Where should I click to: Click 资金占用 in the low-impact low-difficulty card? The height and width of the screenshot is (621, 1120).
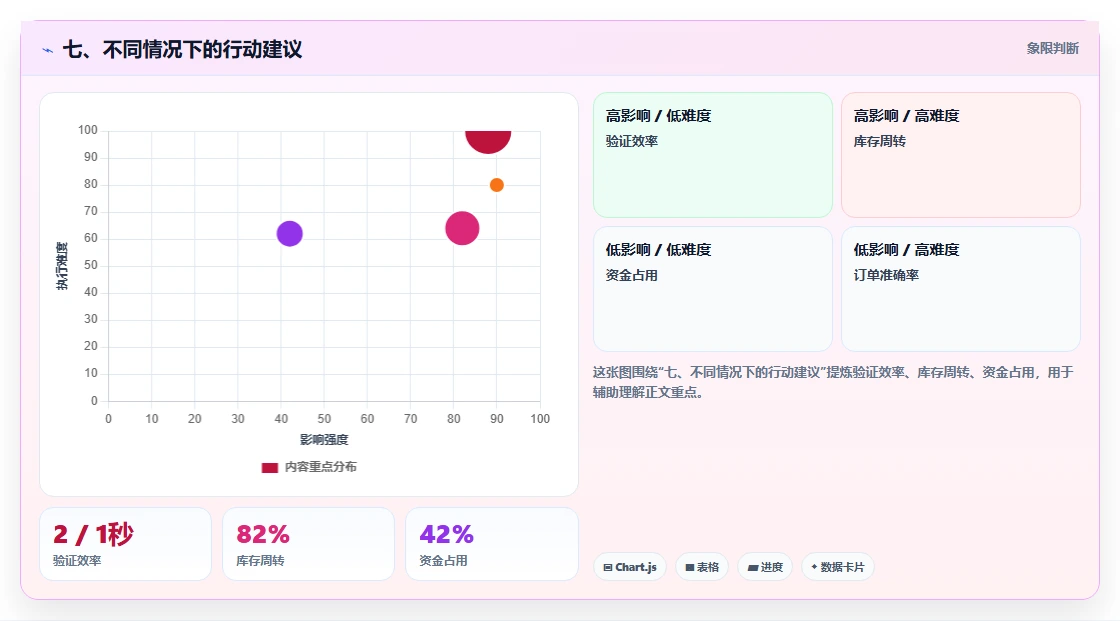click(x=631, y=275)
